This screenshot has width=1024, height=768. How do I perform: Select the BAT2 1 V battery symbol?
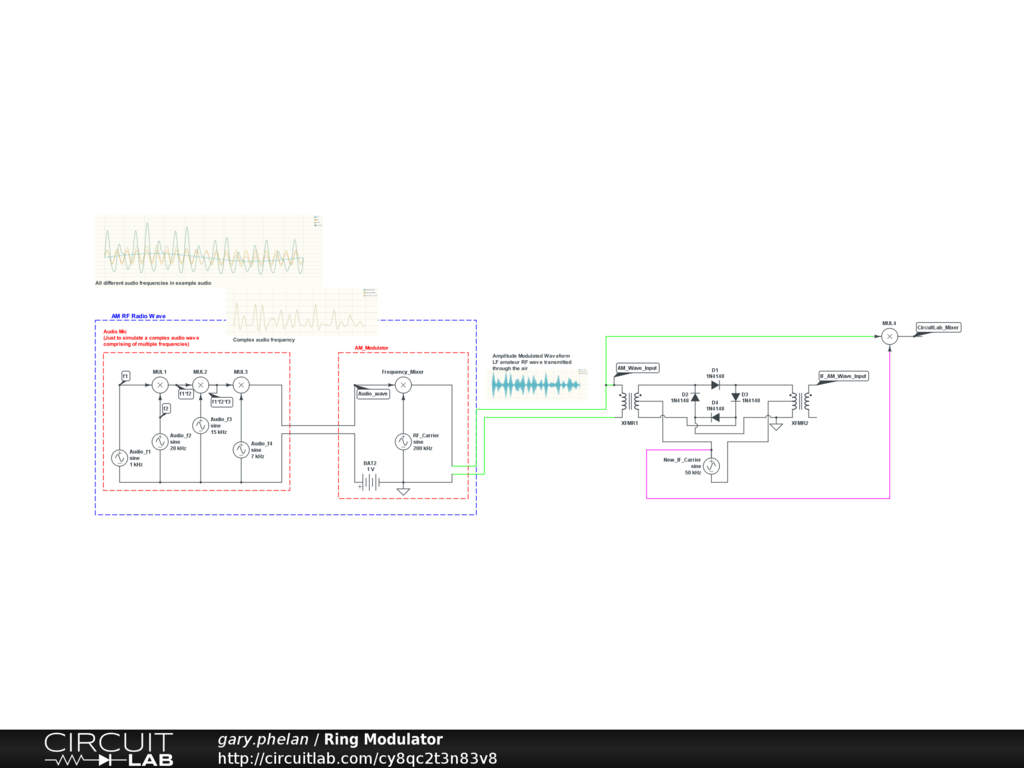click(x=371, y=482)
